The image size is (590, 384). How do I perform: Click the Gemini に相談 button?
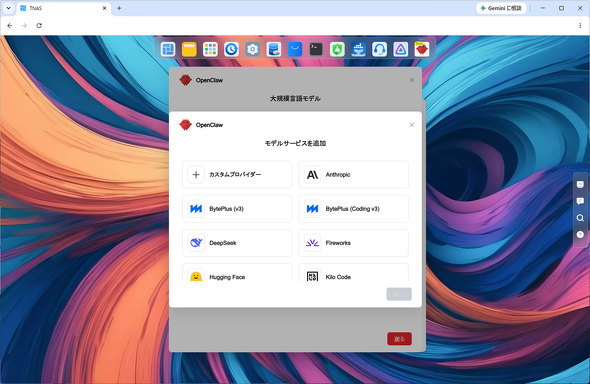[x=501, y=8]
